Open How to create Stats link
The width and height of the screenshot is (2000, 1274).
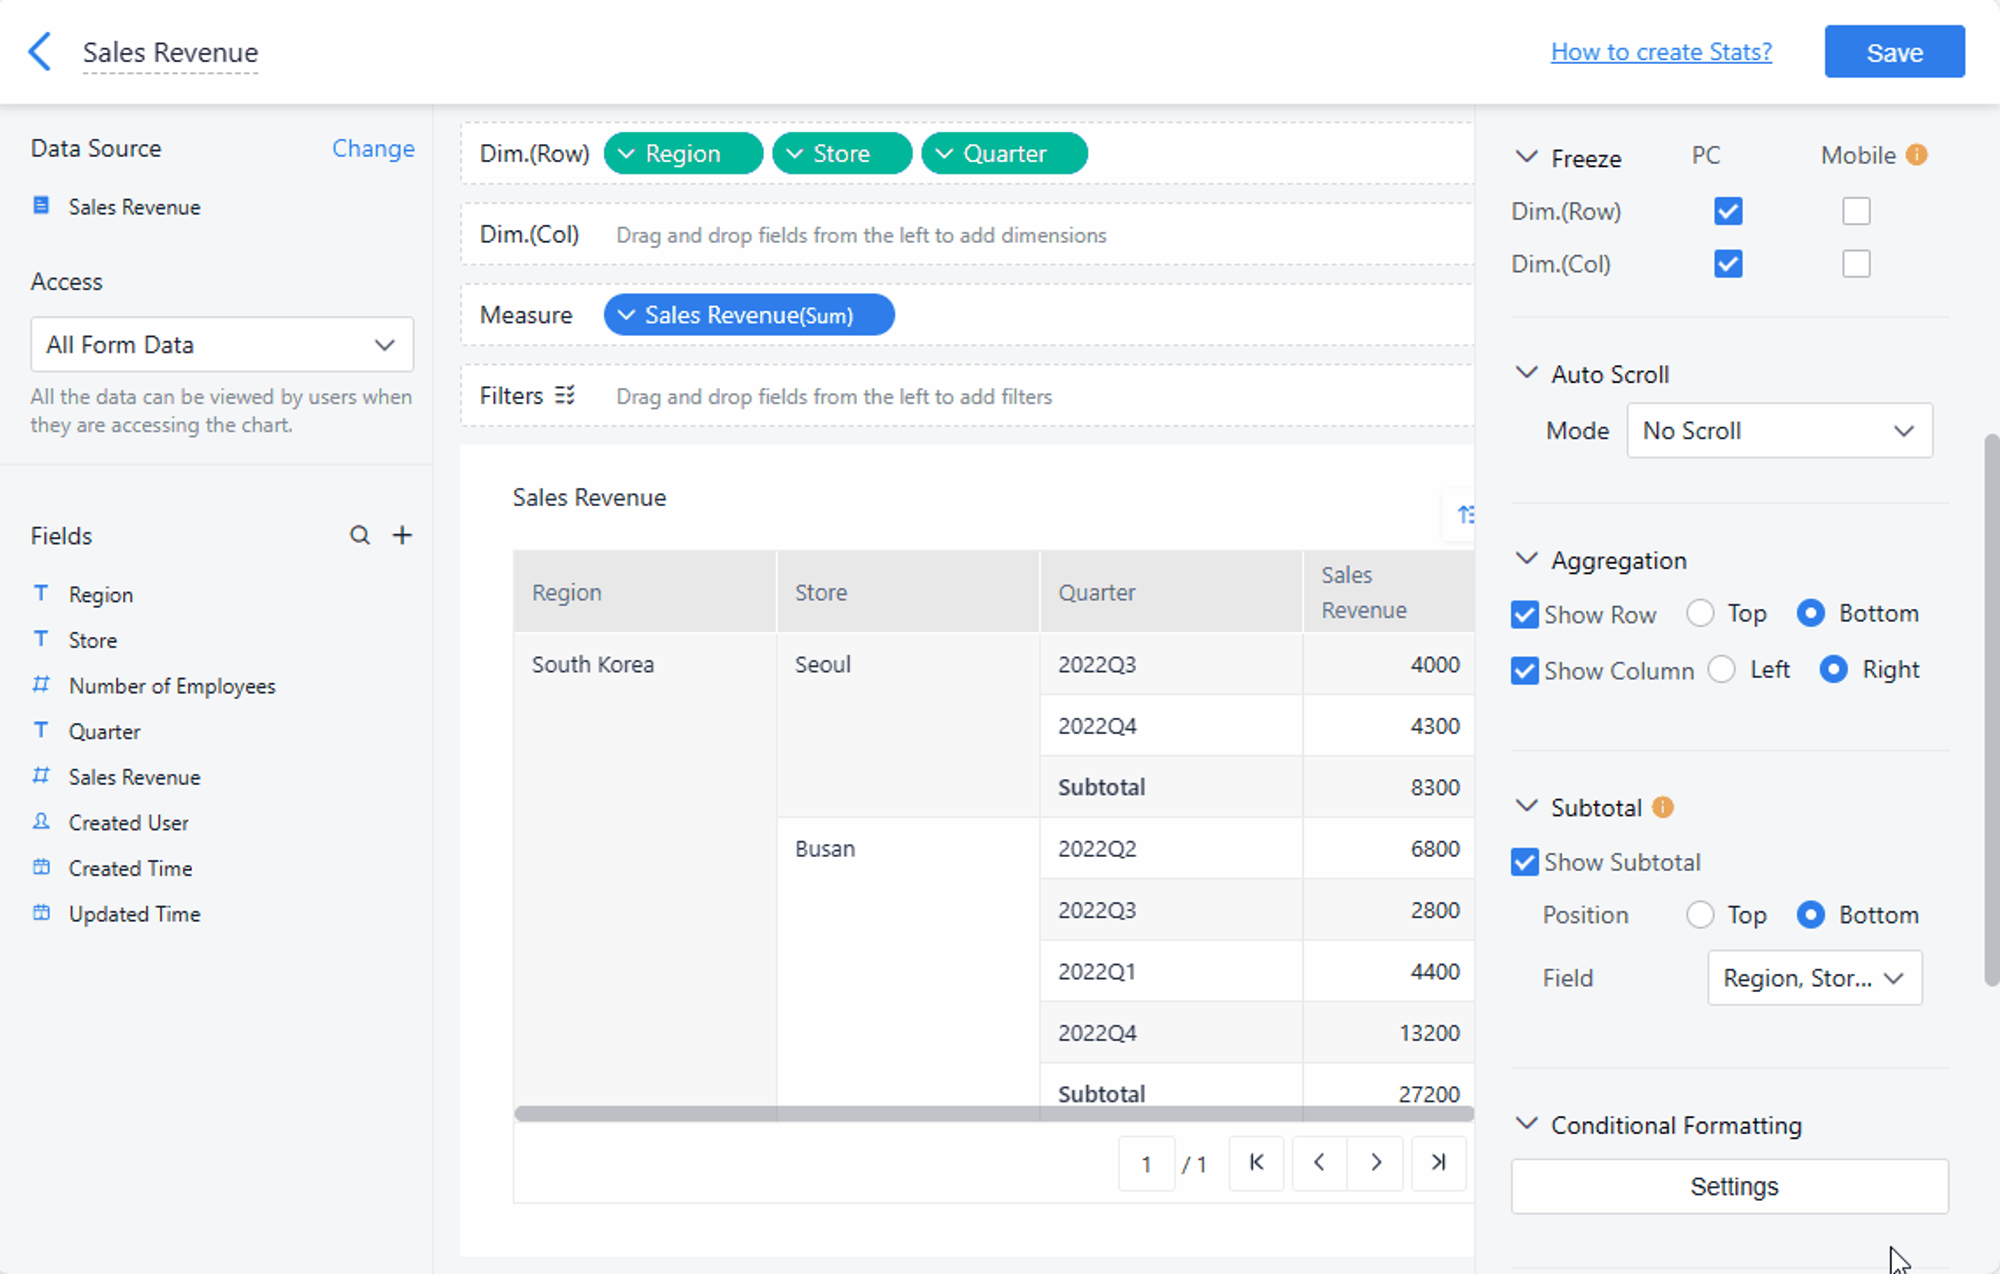point(1660,50)
